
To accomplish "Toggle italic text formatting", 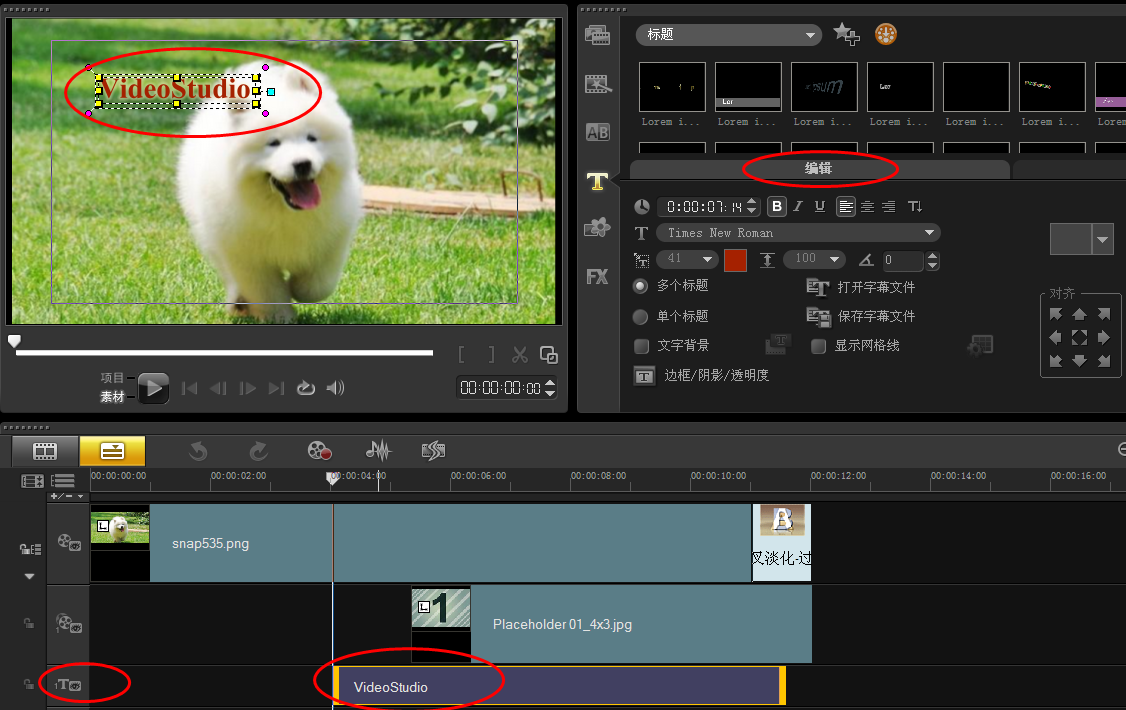I will tap(798, 207).
